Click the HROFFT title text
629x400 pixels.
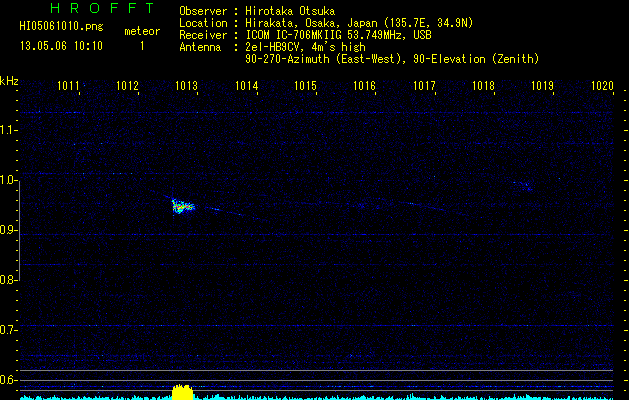point(103,8)
